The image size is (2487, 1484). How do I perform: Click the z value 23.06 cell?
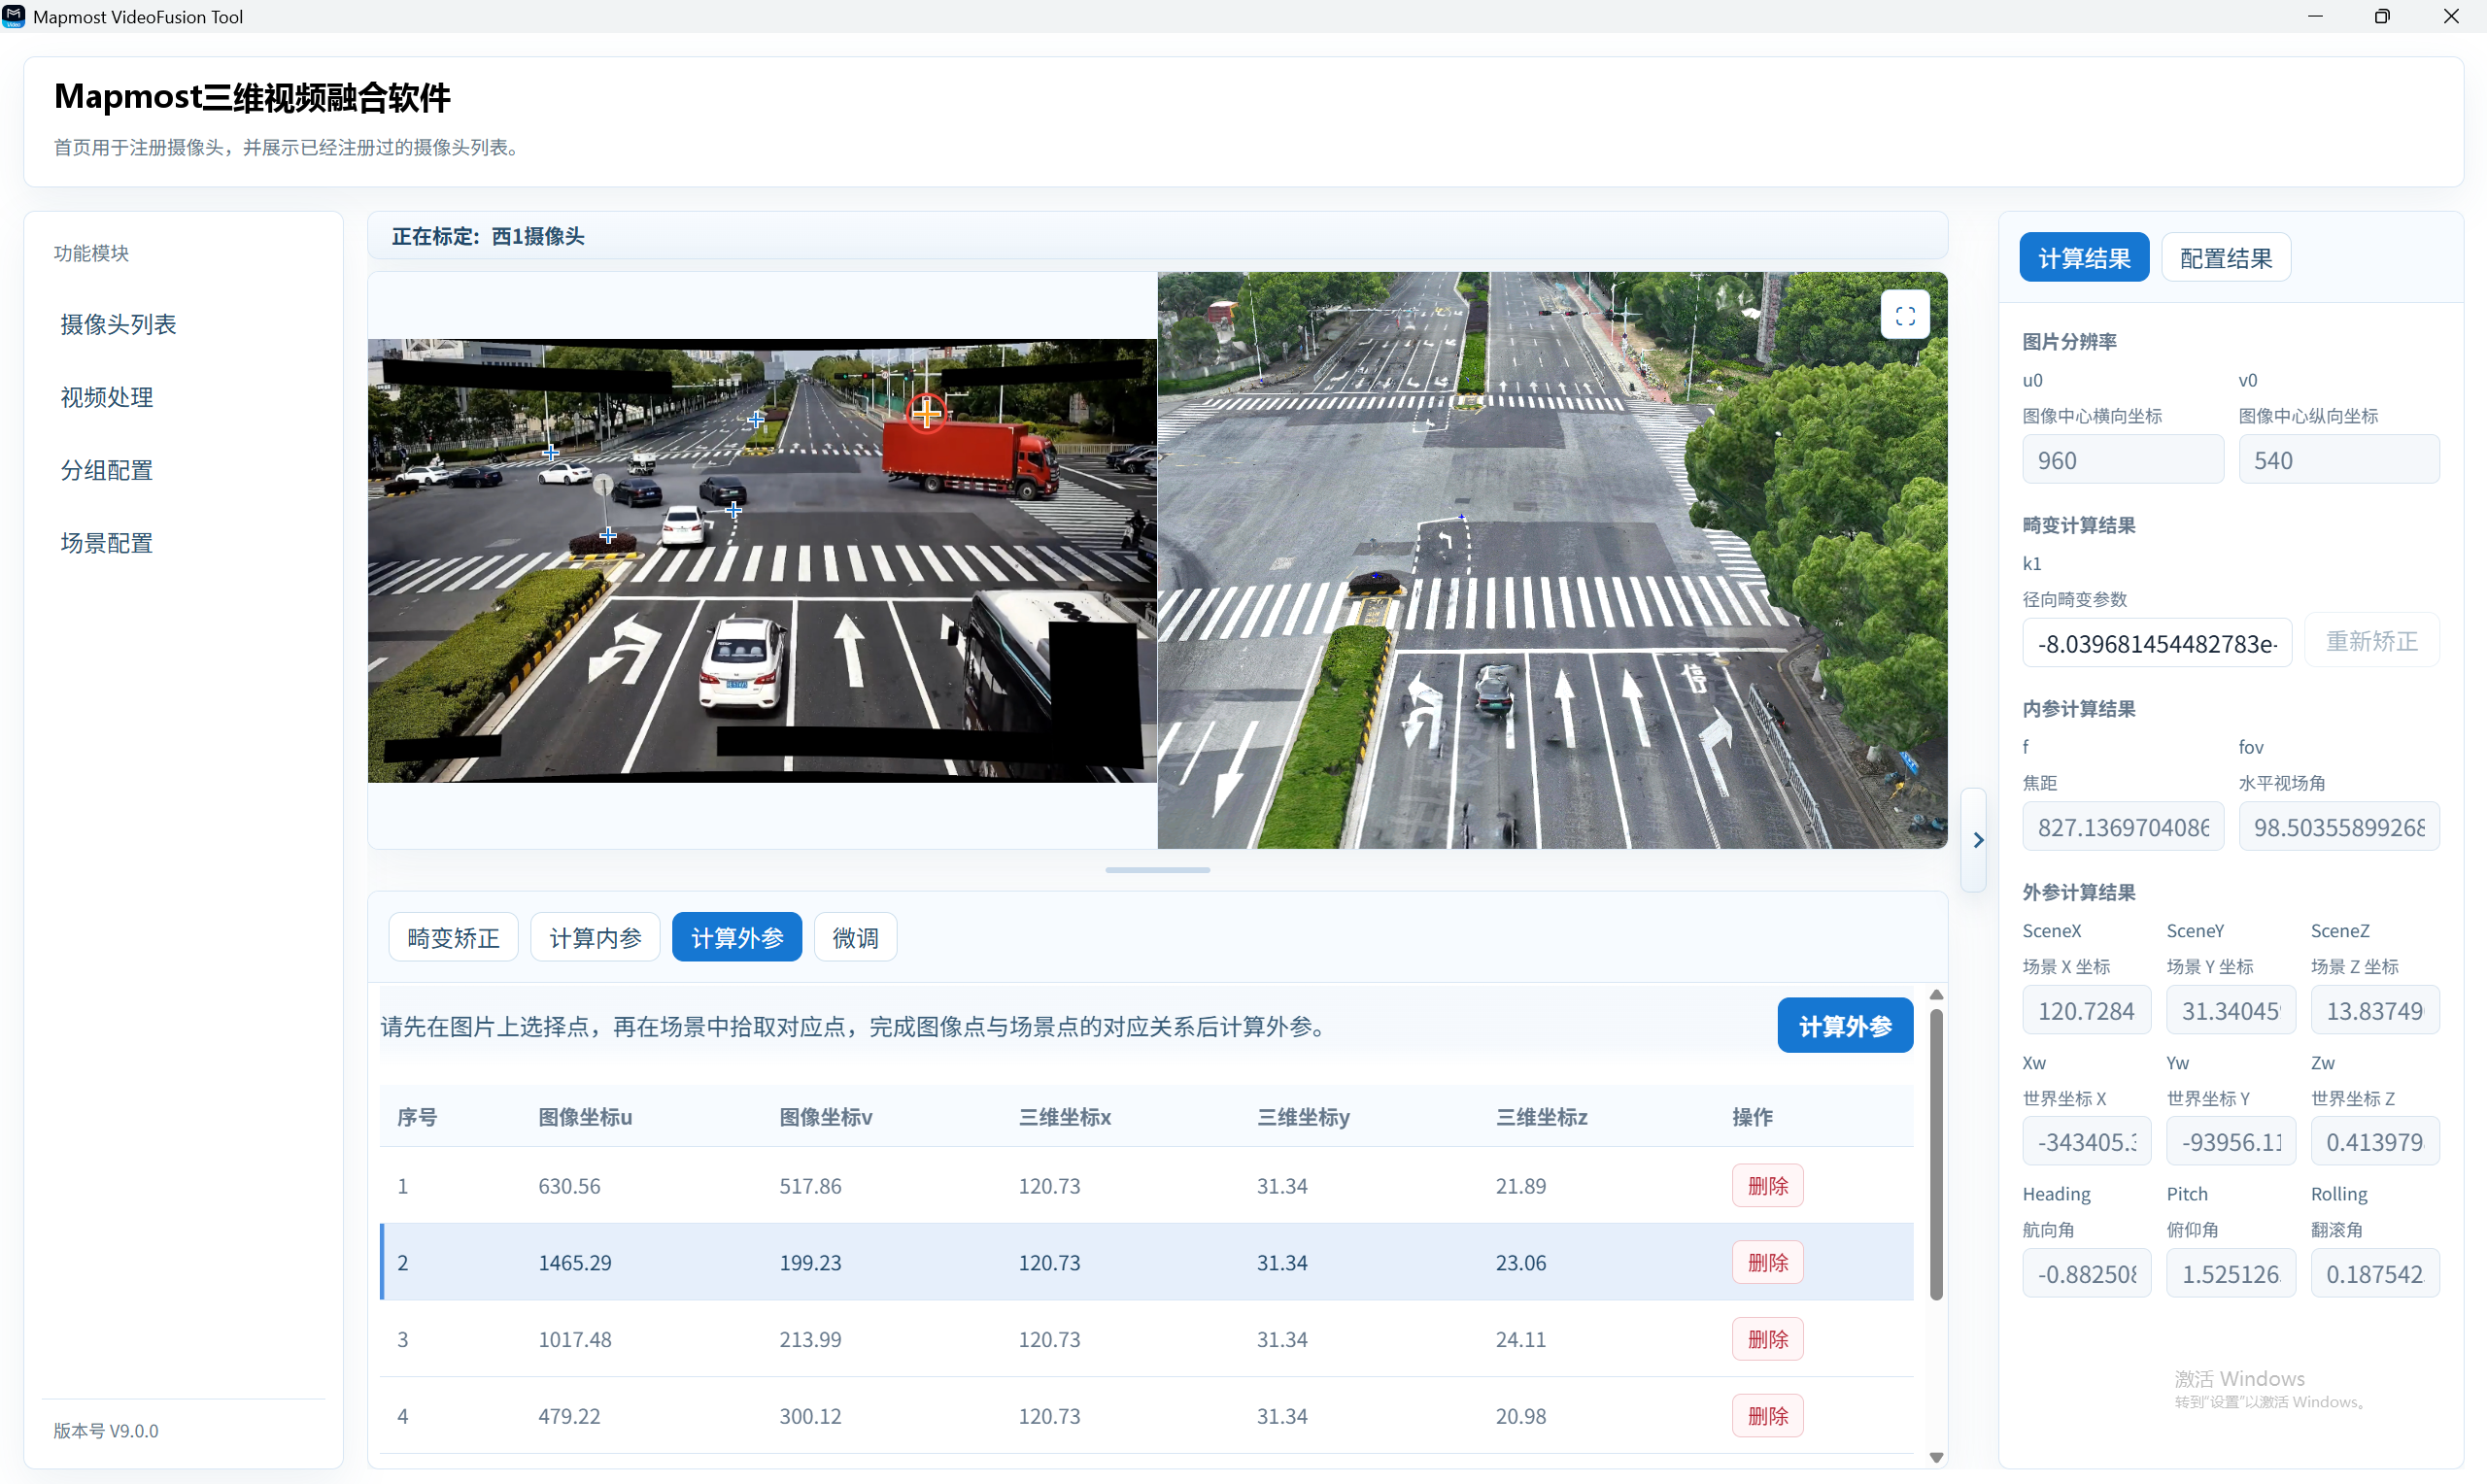point(1521,1263)
